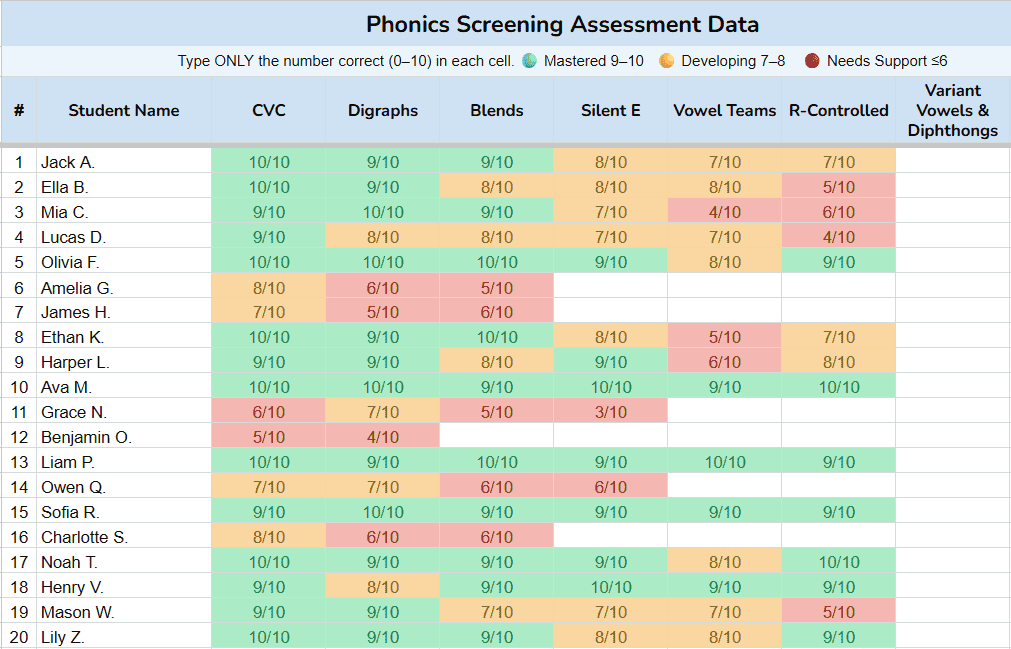Select the Phonics Screening Assessment Data title

pos(562,24)
